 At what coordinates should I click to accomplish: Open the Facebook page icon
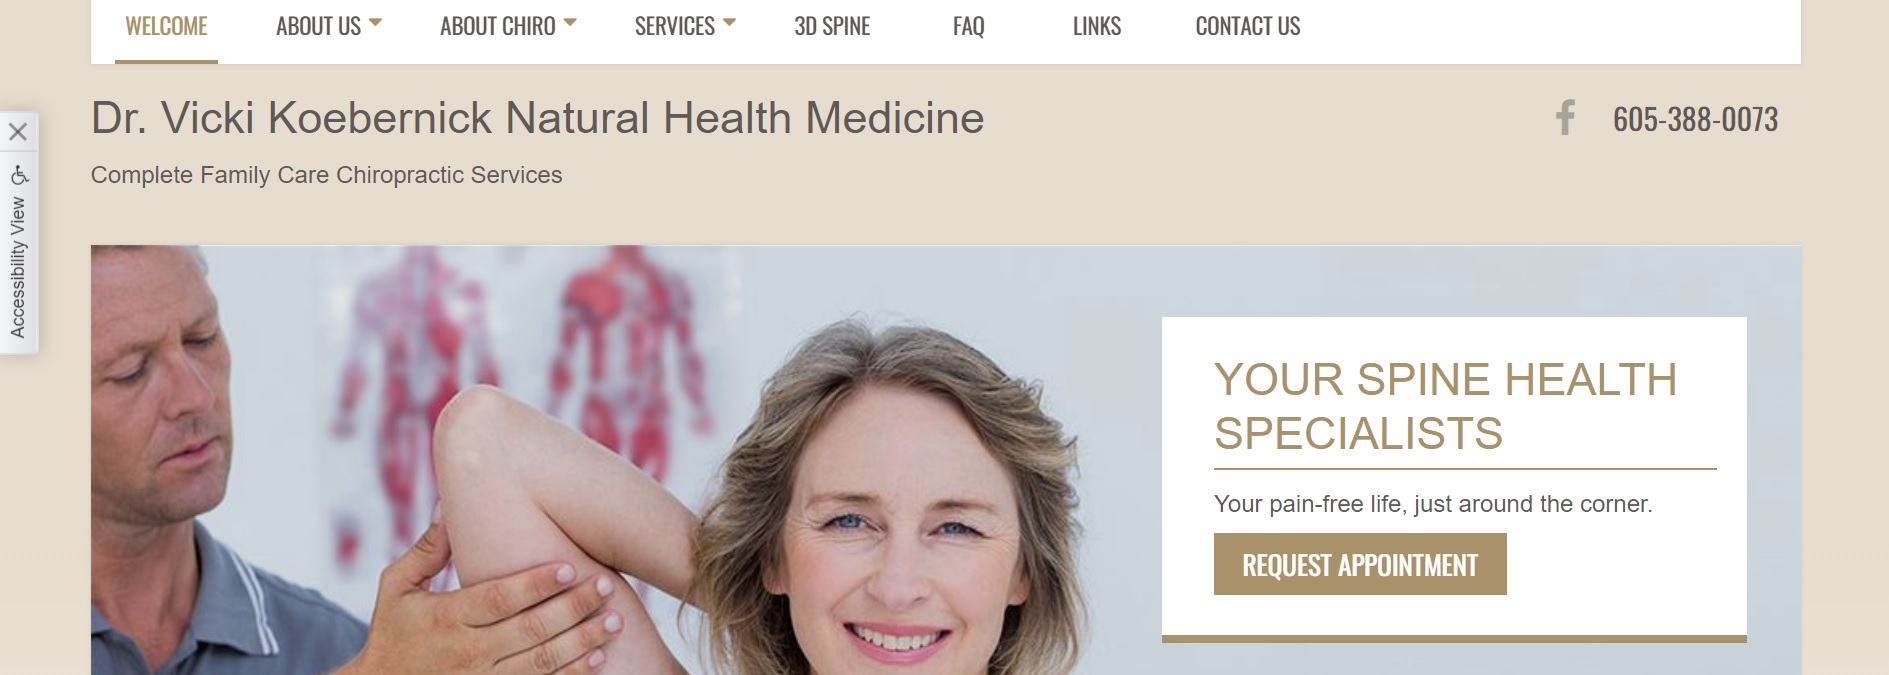tap(1565, 118)
